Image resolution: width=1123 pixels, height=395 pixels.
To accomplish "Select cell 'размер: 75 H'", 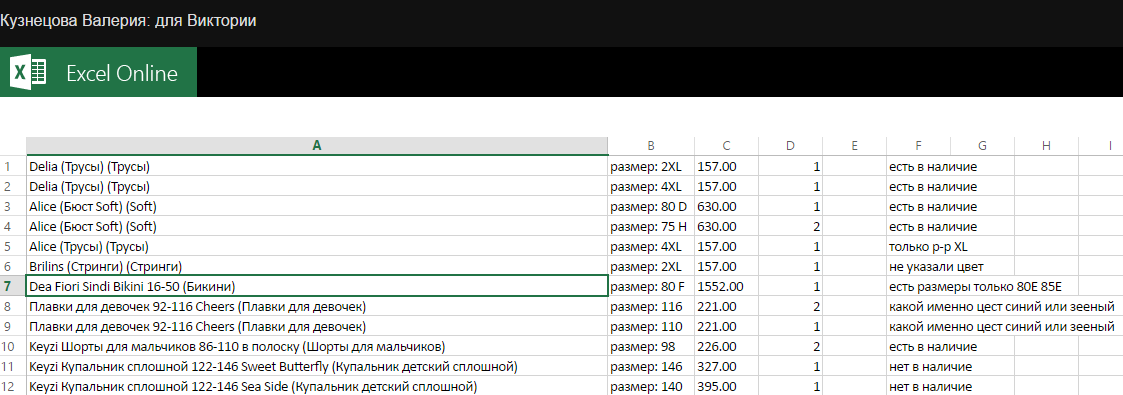I will (651, 227).
